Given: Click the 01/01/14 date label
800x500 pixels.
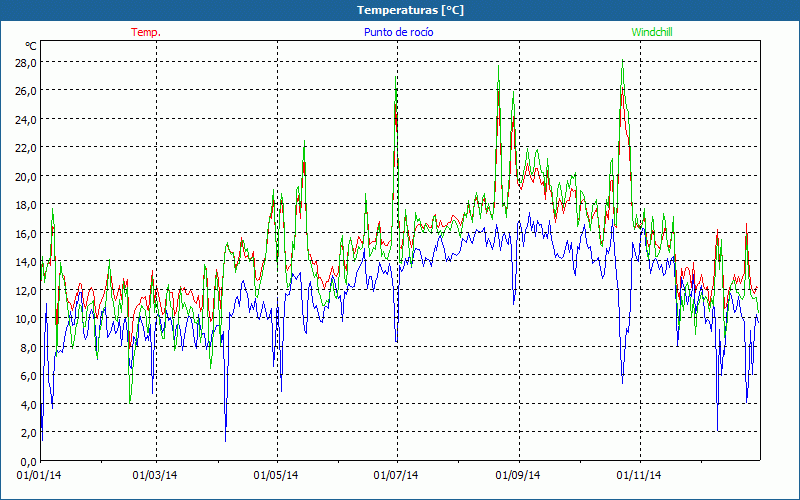Looking at the screenshot, I should pos(39,476).
